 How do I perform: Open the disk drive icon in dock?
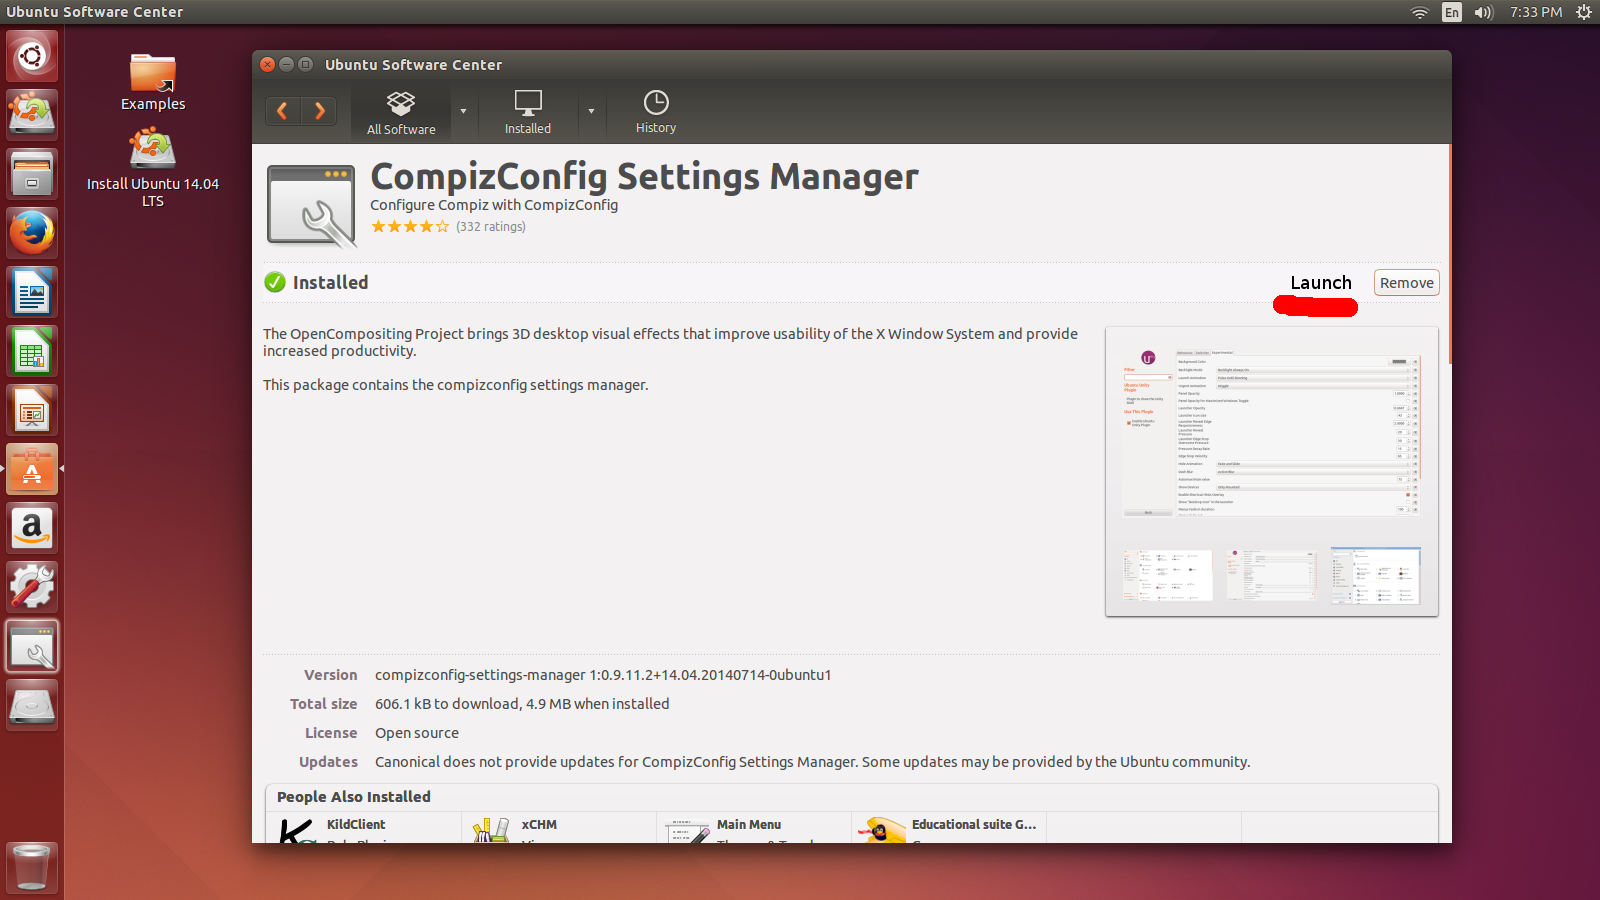tap(32, 705)
